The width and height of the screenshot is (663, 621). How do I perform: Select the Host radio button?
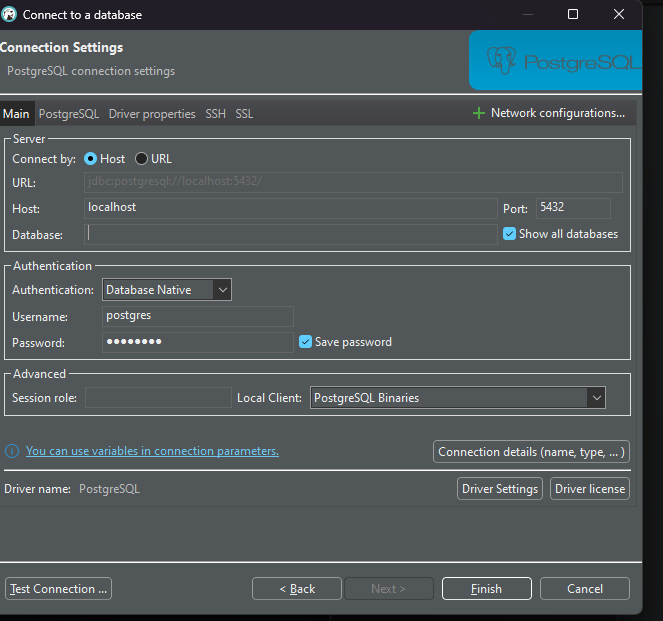tap(90, 159)
